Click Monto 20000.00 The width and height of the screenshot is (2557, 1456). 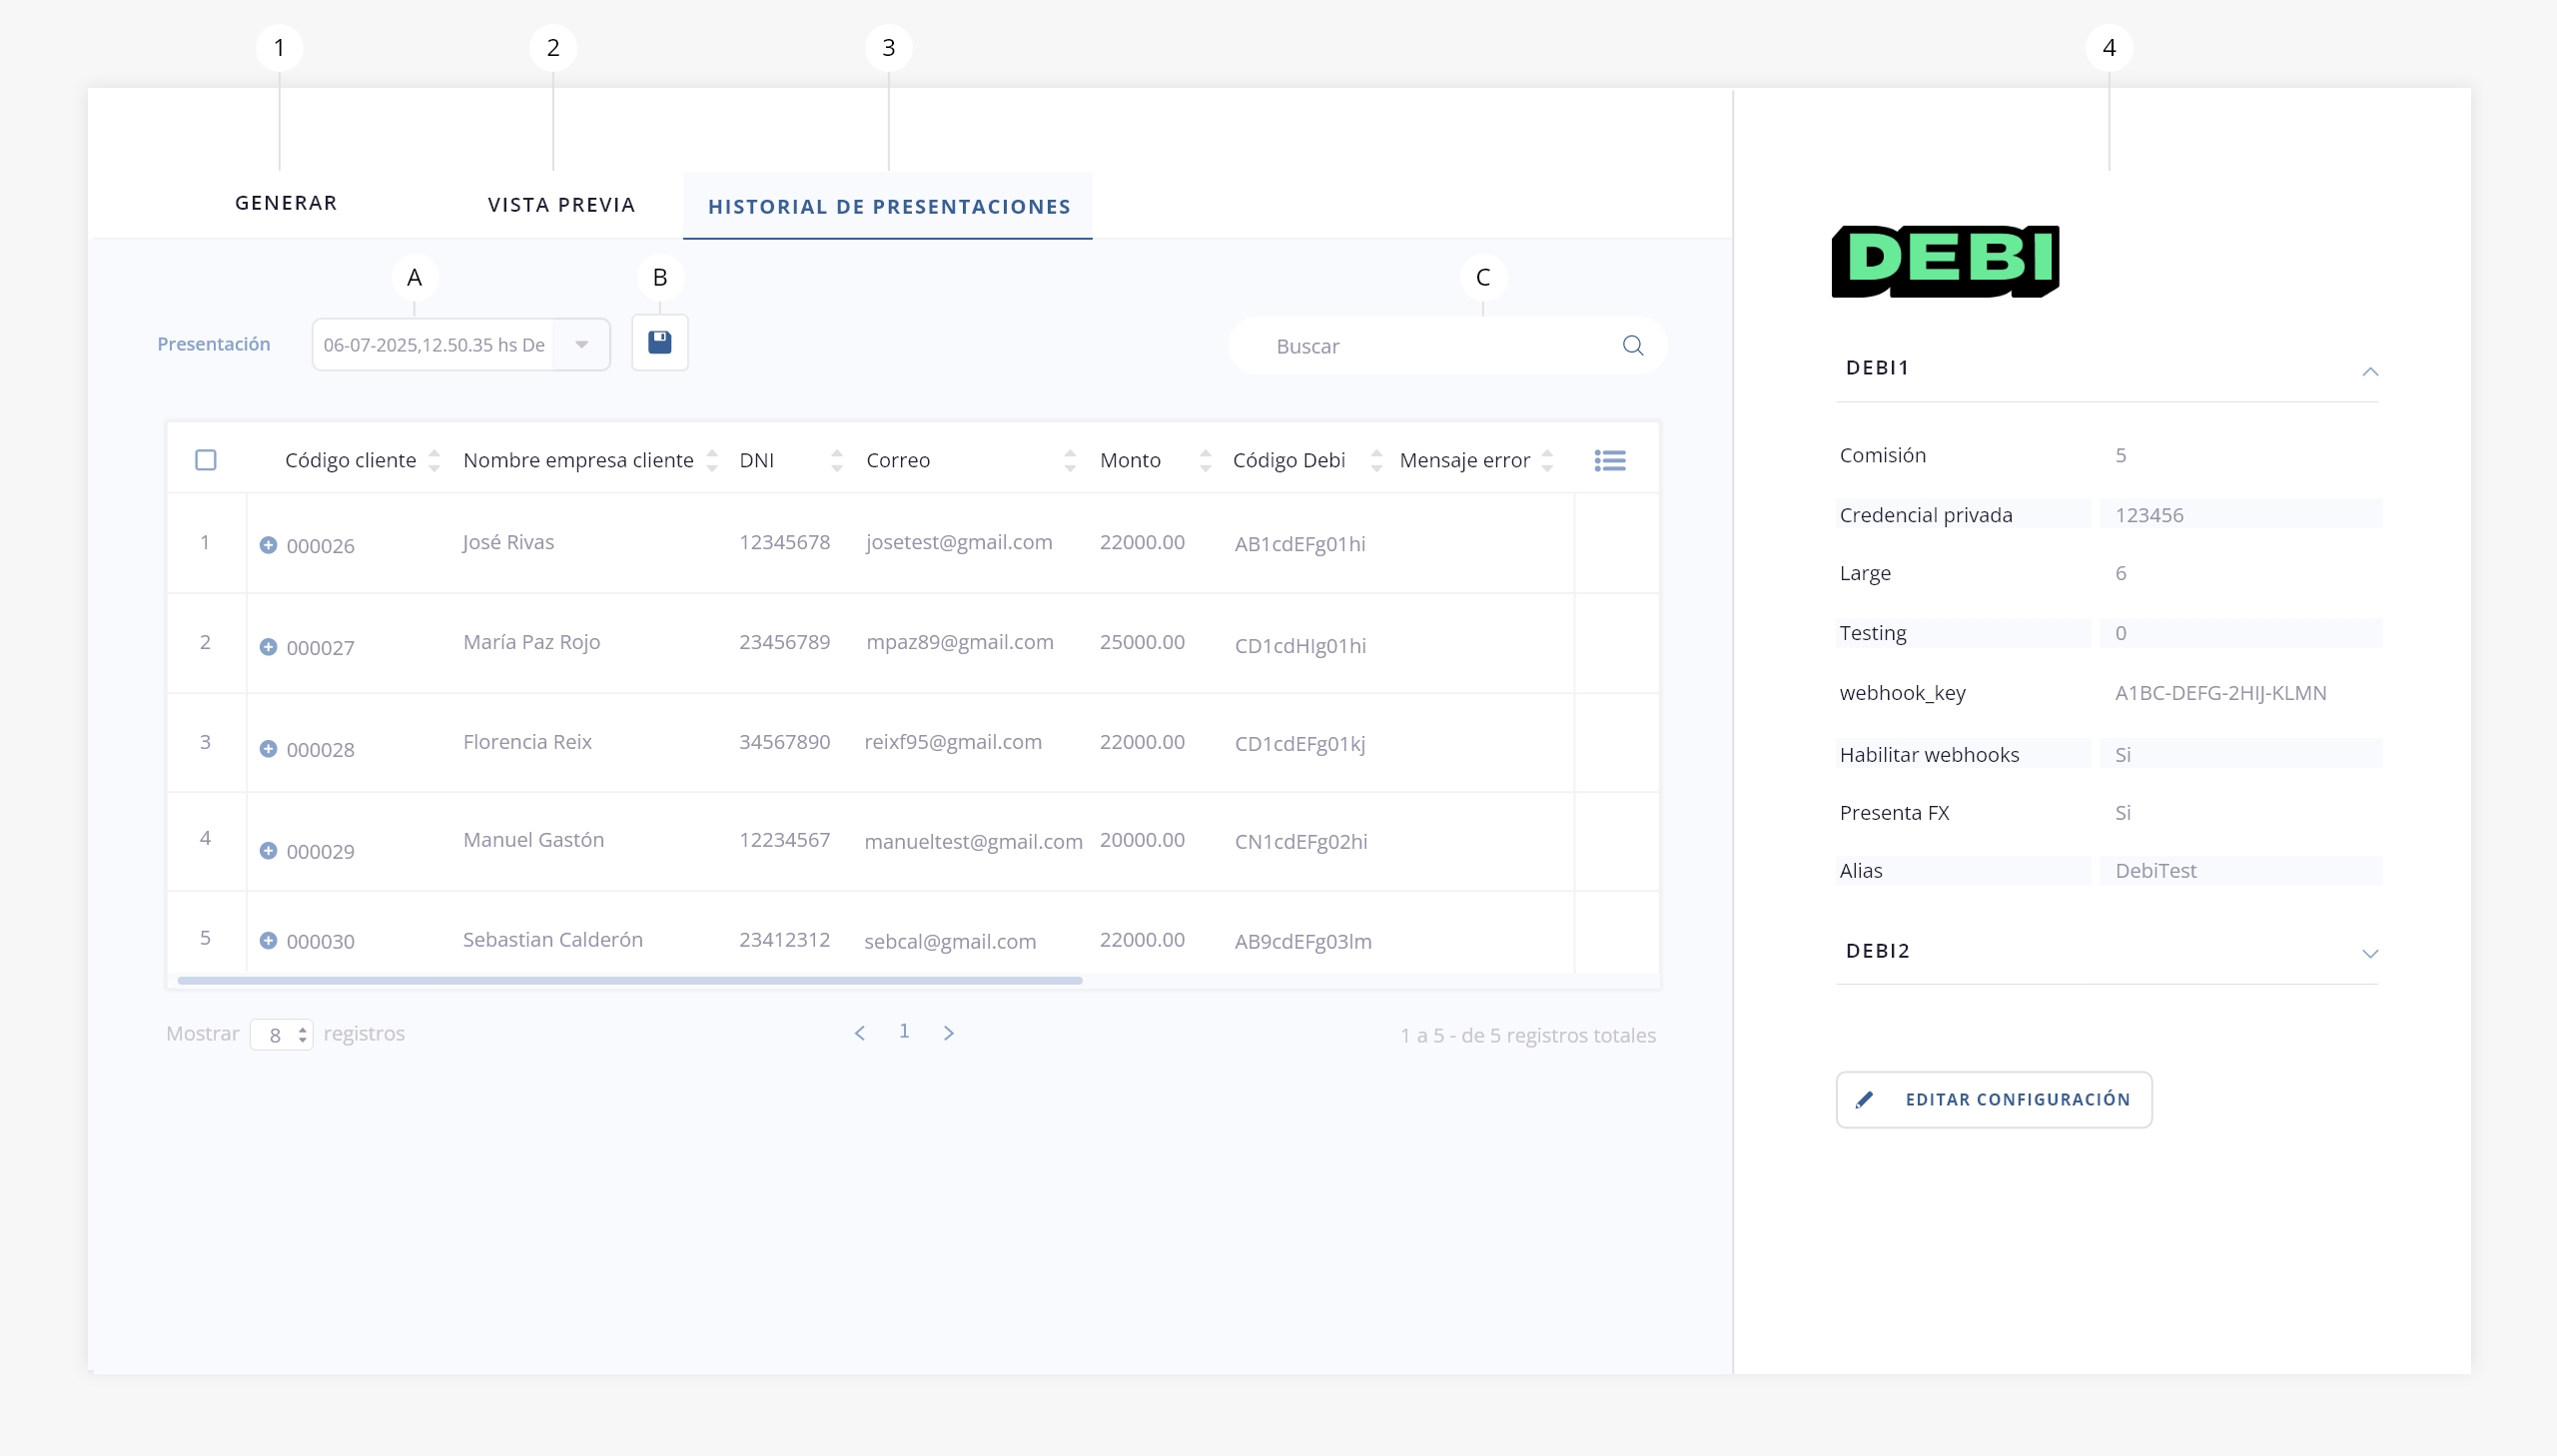coord(1142,840)
